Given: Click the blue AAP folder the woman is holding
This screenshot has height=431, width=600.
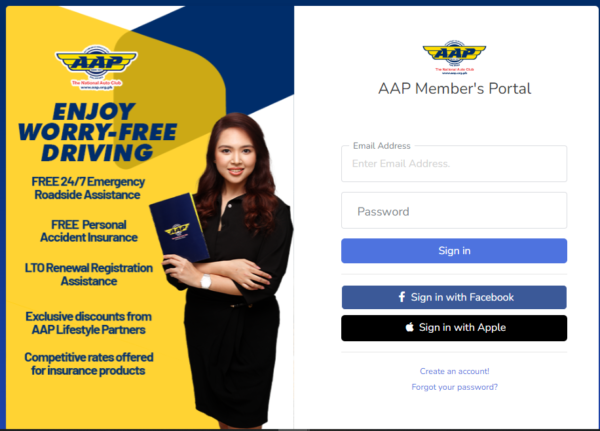Looking at the screenshot, I should click(178, 229).
